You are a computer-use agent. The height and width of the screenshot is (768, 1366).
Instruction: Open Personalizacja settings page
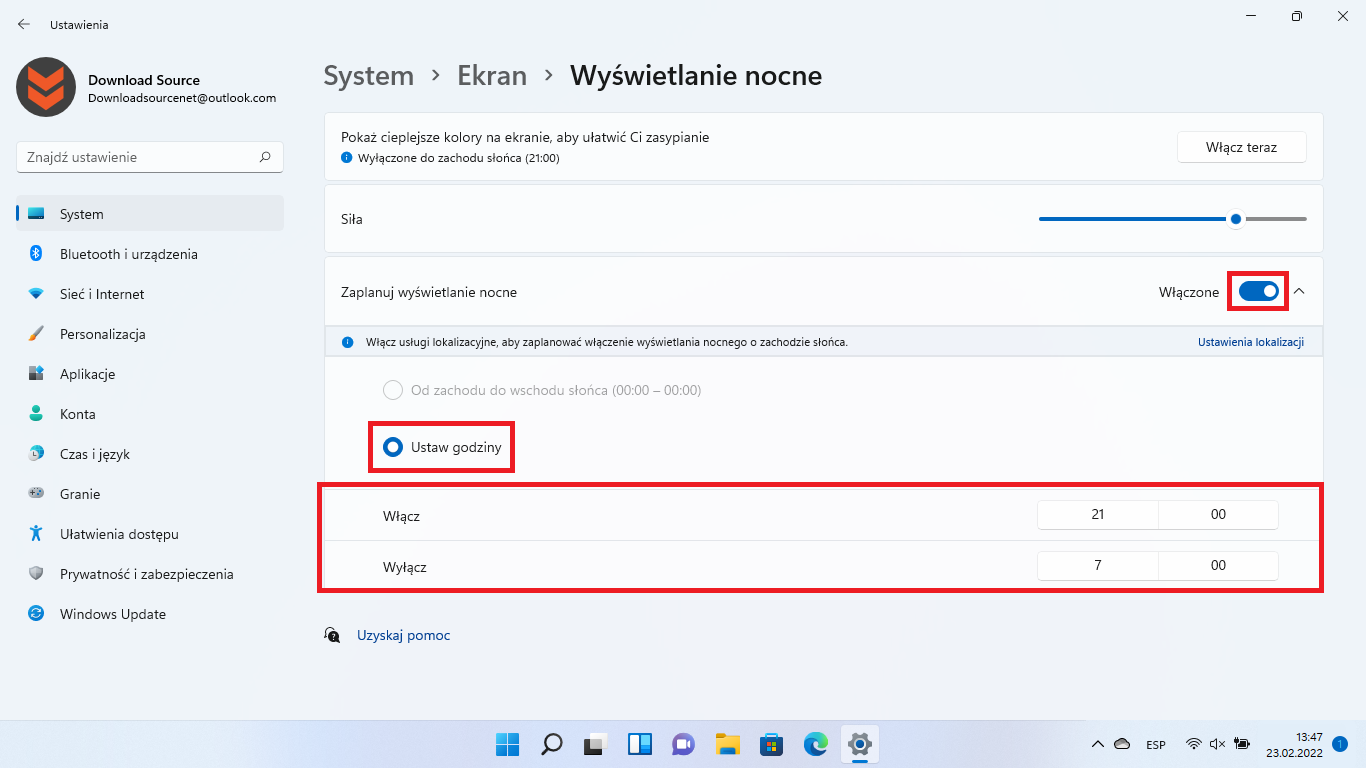[x=150, y=334]
